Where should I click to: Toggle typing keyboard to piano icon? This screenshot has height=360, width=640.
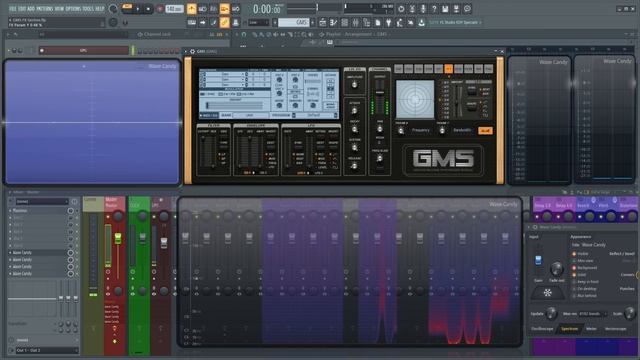pos(191,22)
